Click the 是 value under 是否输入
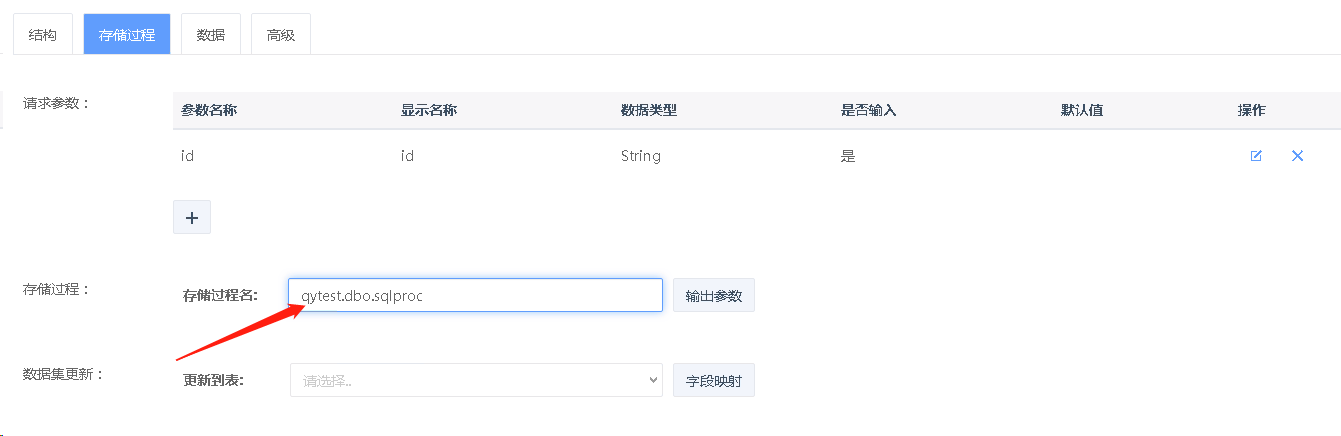The image size is (1341, 436). pos(848,156)
